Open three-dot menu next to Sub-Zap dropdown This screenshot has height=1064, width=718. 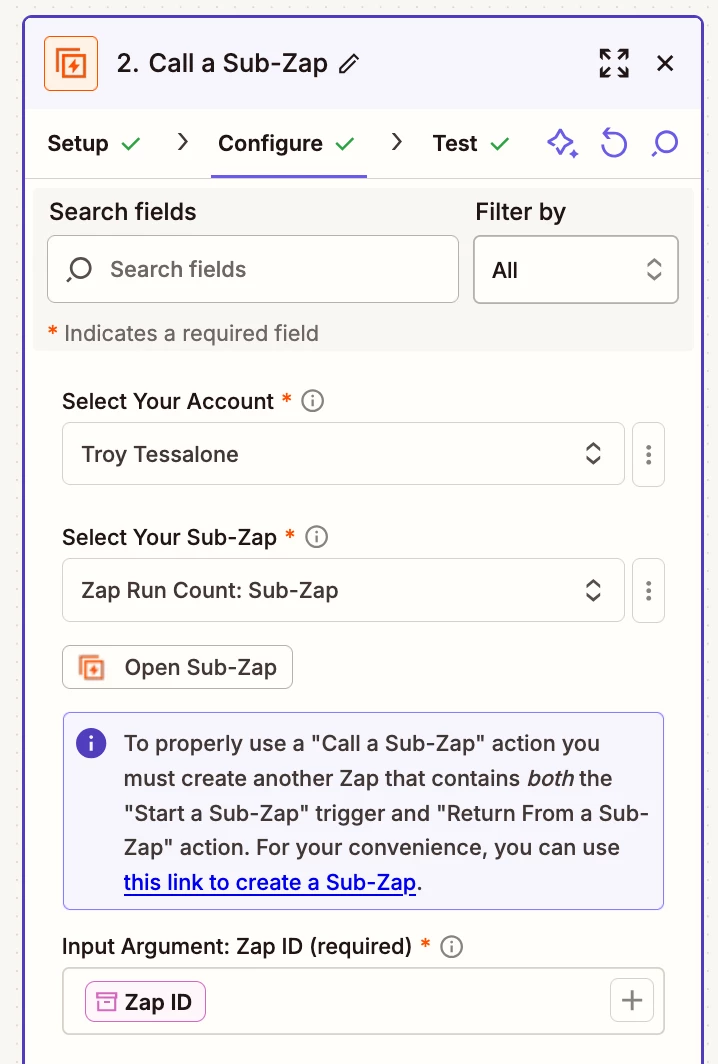[649, 590]
